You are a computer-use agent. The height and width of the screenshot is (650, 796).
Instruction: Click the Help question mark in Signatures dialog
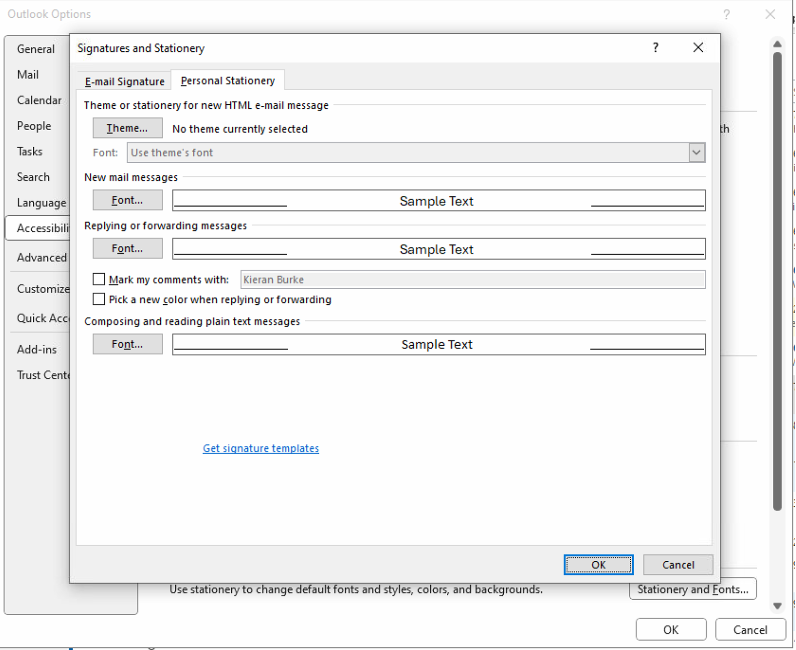[656, 48]
